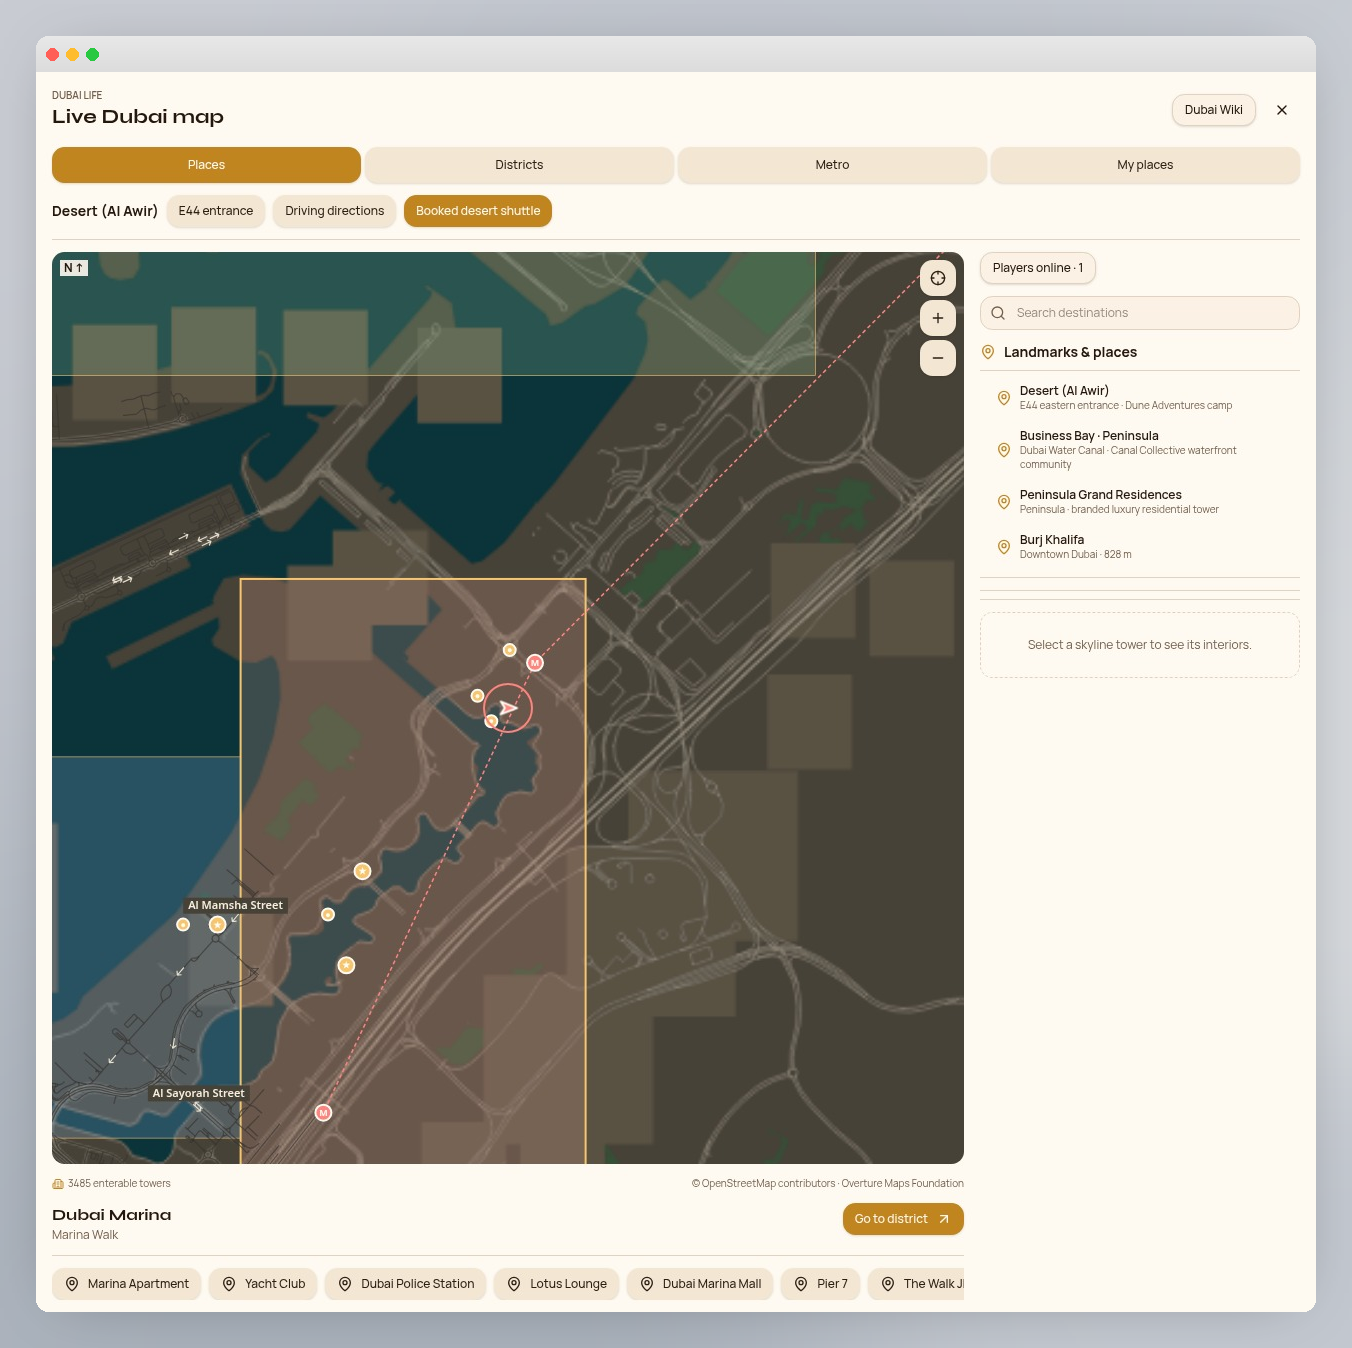Select the southern metro station marker near bottom
This screenshot has width=1352, height=1348.
click(323, 1112)
